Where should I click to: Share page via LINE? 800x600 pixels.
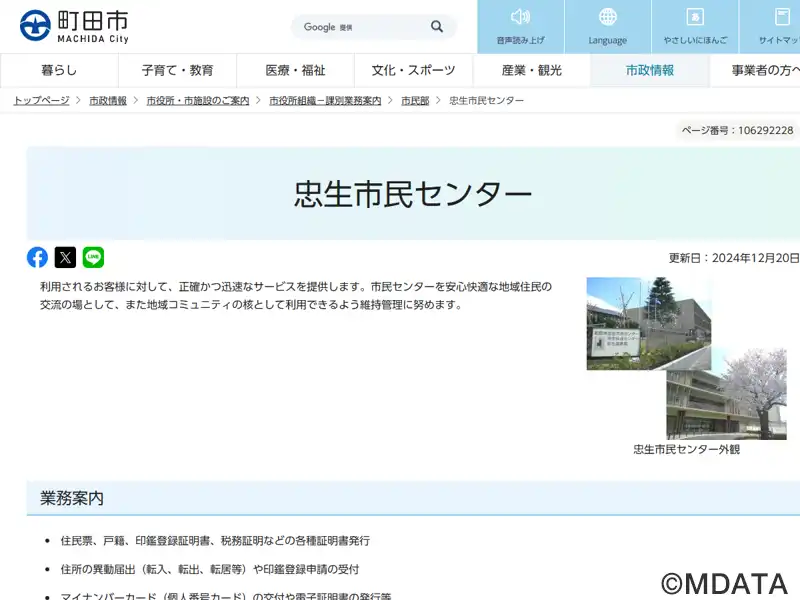pyautogui.click(x=93, y=257)
